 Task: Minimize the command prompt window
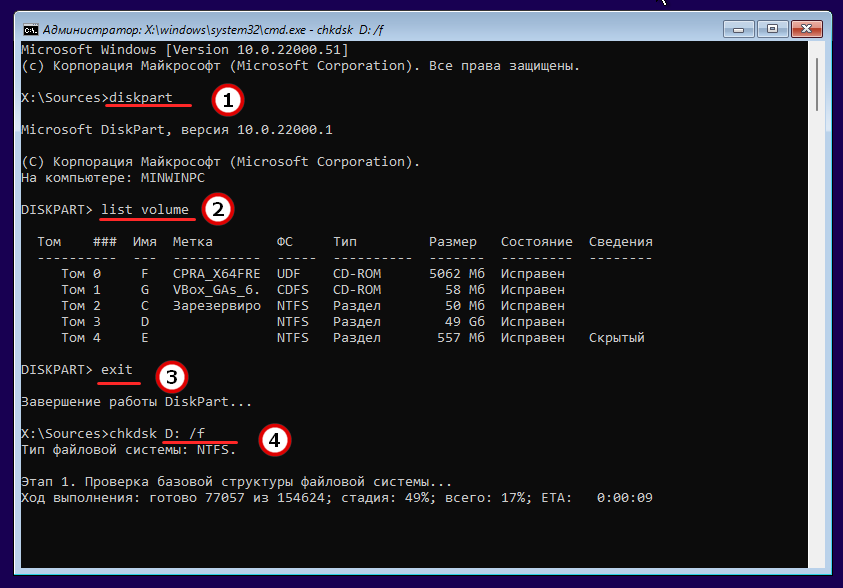739,29
